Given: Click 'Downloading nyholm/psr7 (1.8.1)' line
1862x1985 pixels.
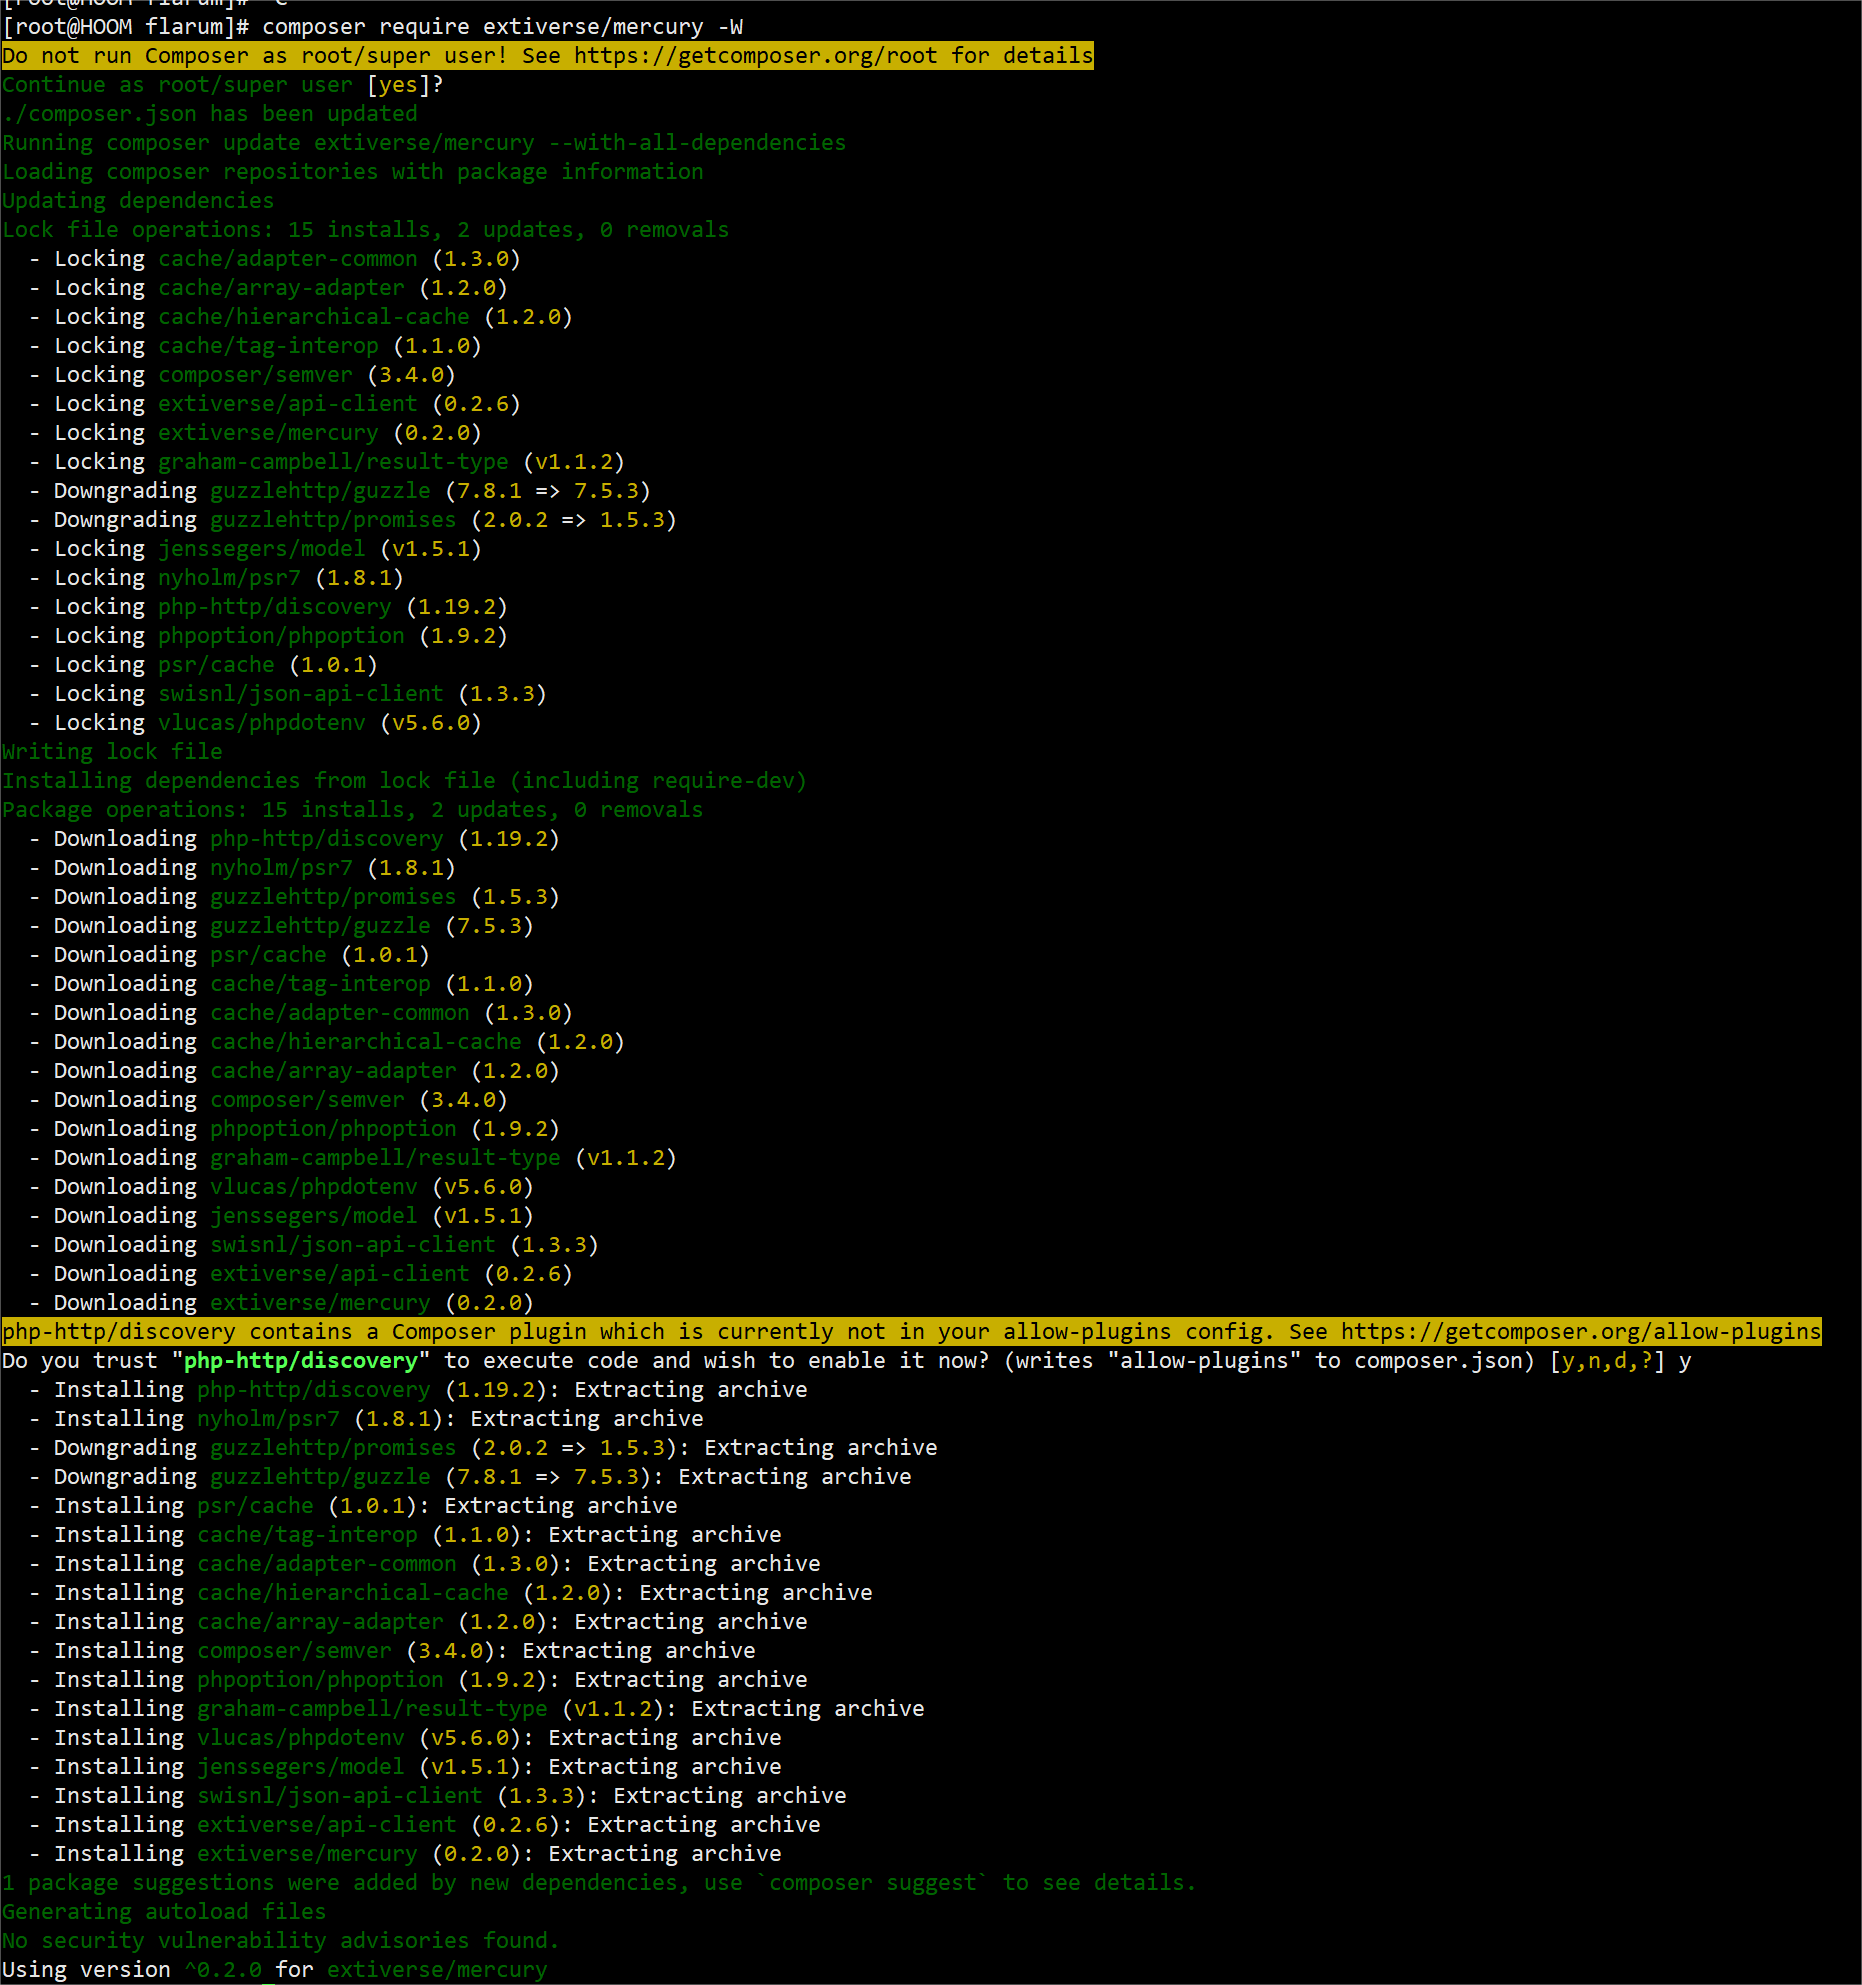Looking at the screenshot, I should pyautogui.click(x=242, y=868).
